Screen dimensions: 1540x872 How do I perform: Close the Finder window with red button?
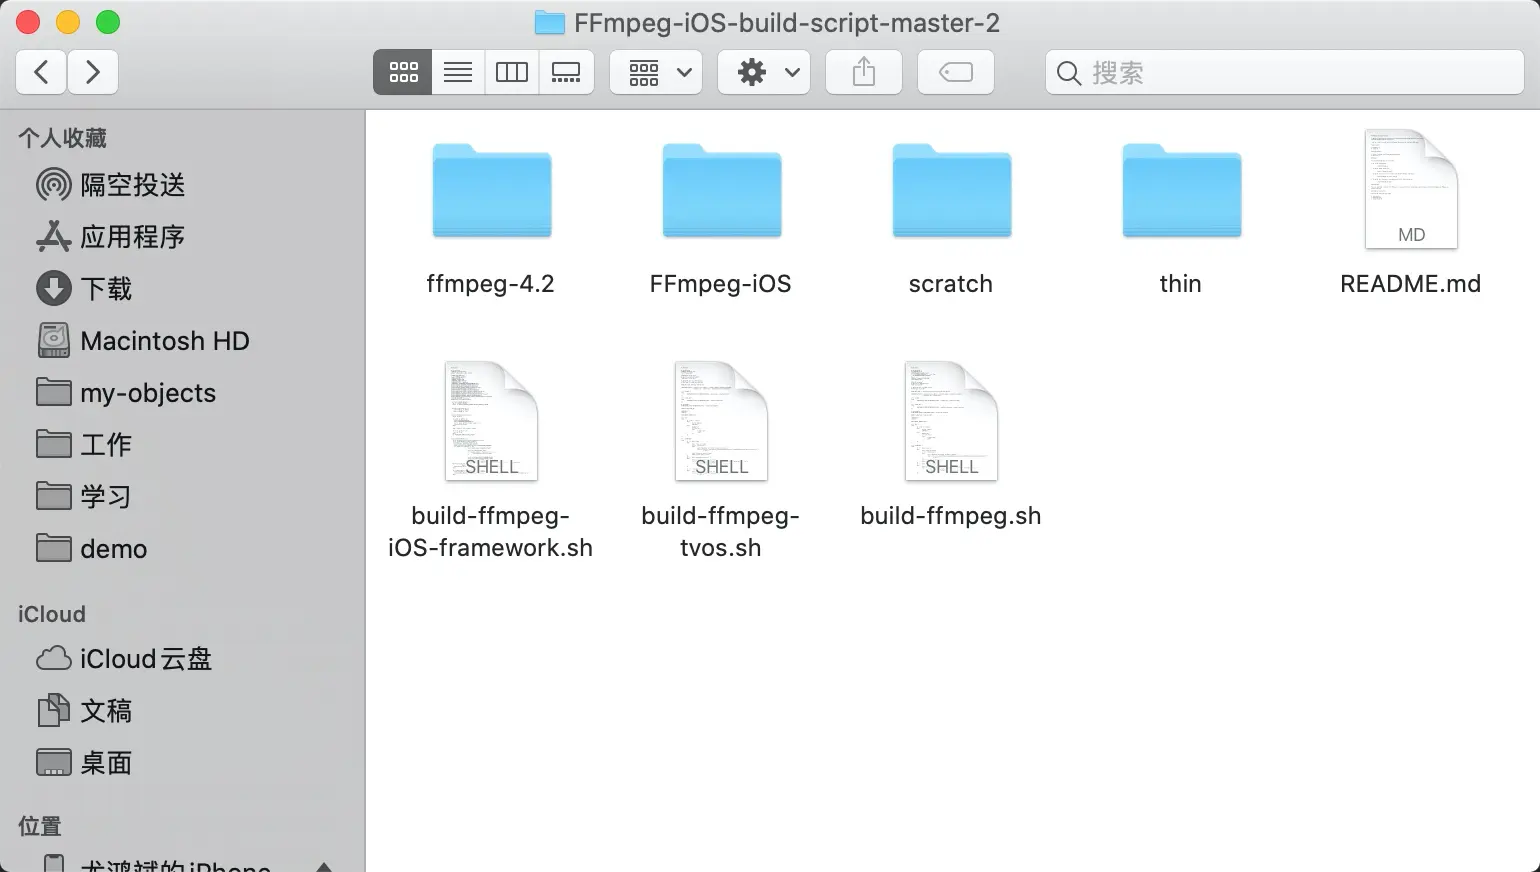[28, 22]
